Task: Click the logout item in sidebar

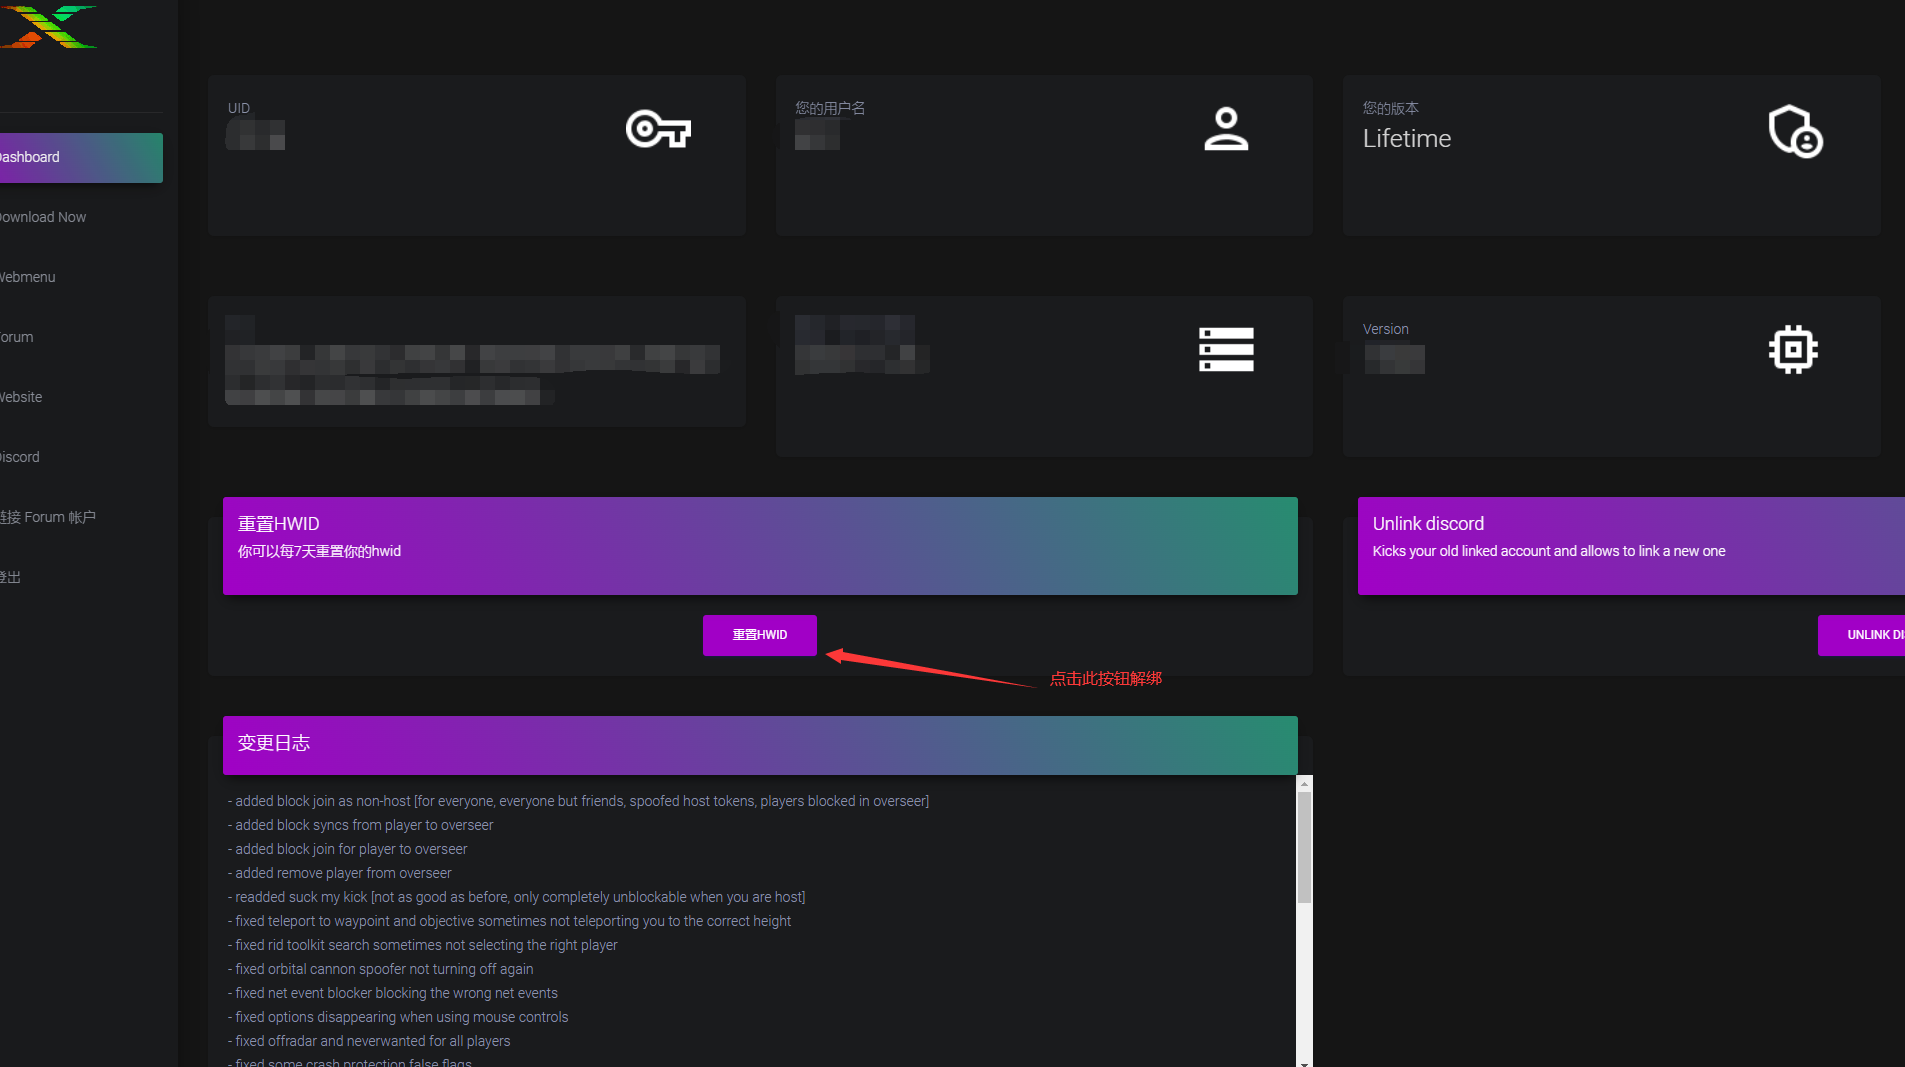Action: click(11, 577)
